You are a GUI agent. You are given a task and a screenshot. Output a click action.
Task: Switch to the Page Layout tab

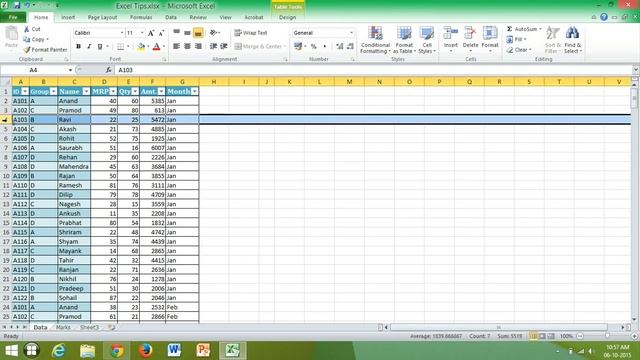[102, 18]
